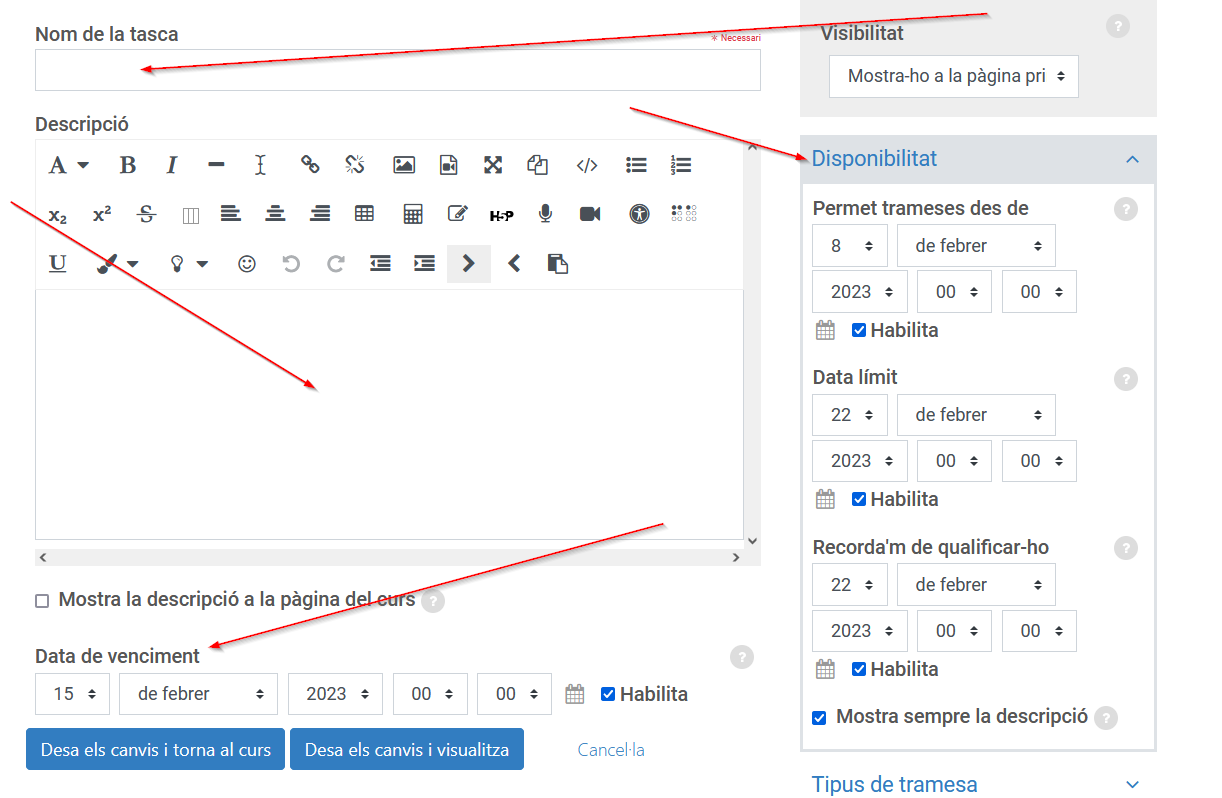Record audio with the microphone icon
1222x798 pixels.
545,214
